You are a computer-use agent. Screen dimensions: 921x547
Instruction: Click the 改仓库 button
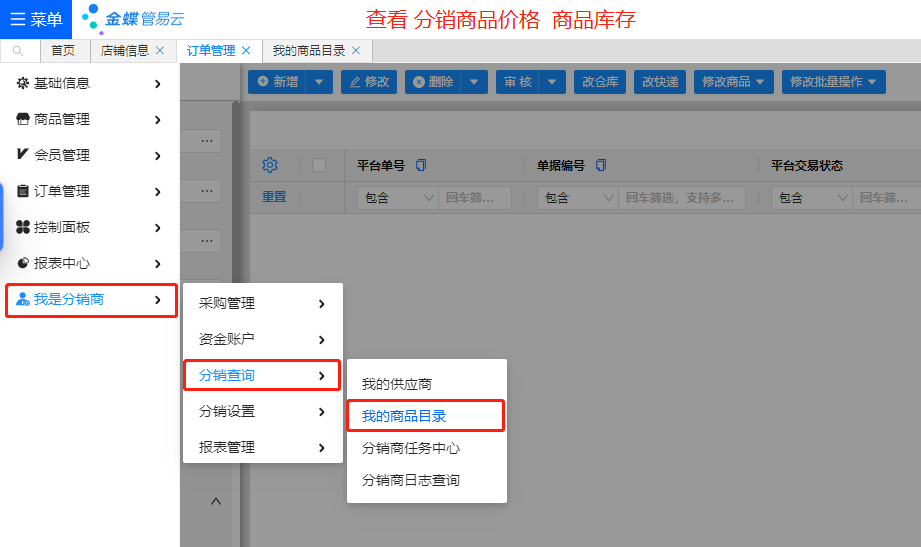pyautogui.click(x=601, y=82)
